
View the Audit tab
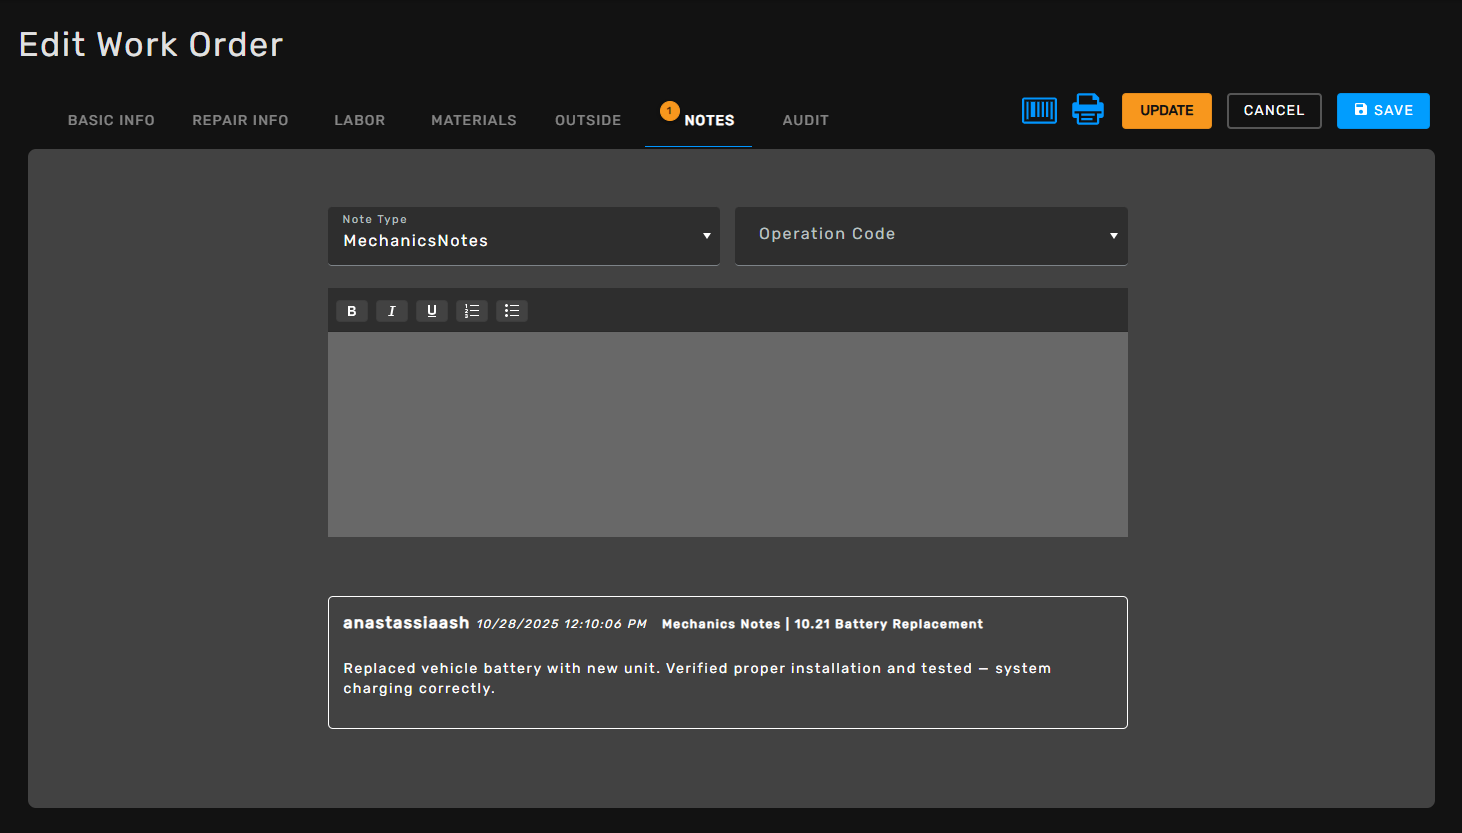click(x=805, y=120)
